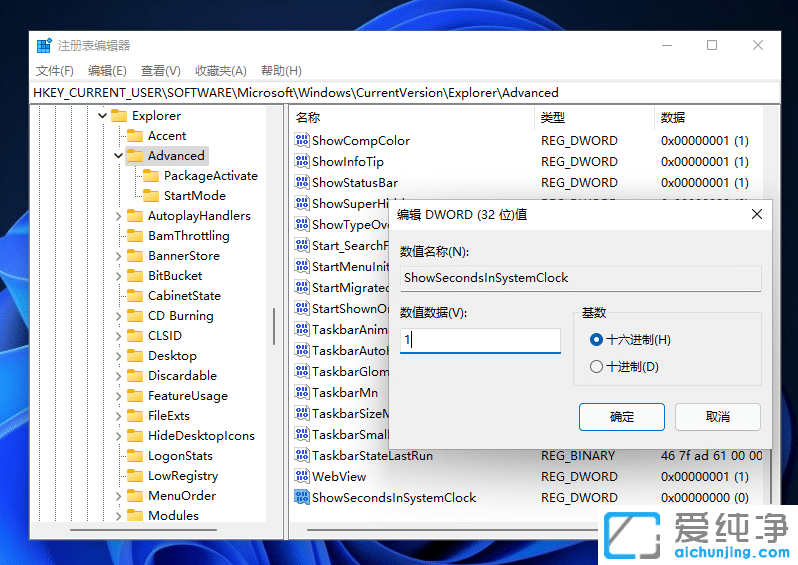Click the ShowInfoTip value icon

[302, 161]
